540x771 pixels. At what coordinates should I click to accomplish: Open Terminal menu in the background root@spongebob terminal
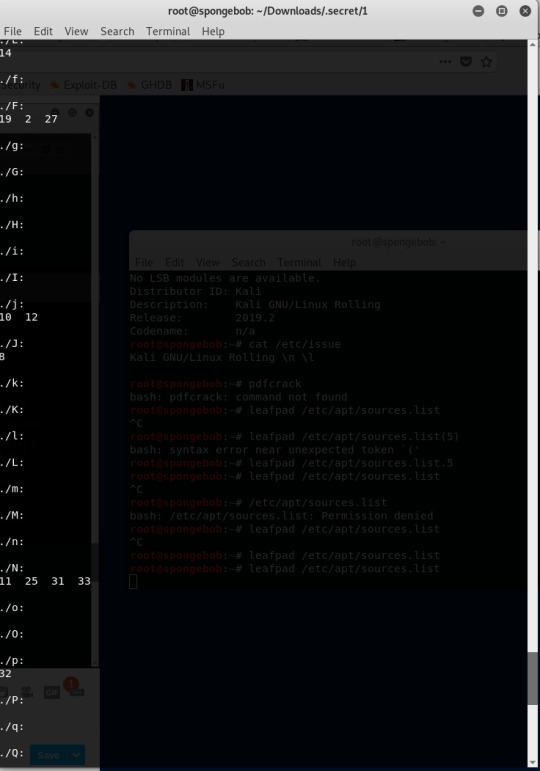(x=299, y=263)
